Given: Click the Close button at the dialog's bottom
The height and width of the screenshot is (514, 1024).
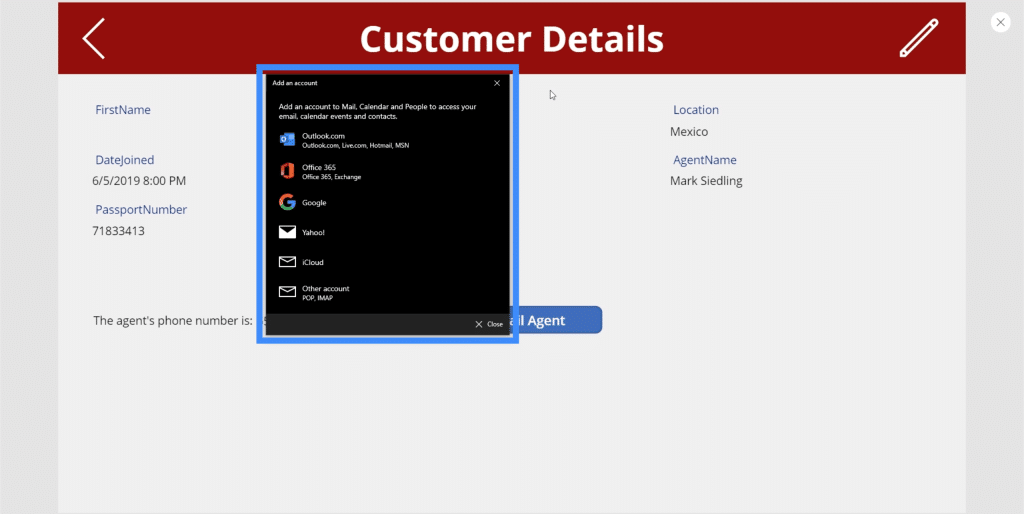Looking at the screenshot, I should click(x=488, y=324).
